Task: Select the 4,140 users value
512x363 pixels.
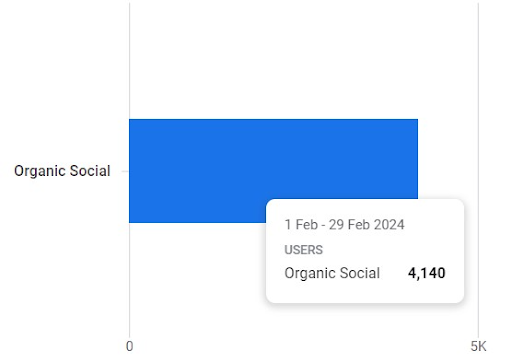Action: [427, 273]
